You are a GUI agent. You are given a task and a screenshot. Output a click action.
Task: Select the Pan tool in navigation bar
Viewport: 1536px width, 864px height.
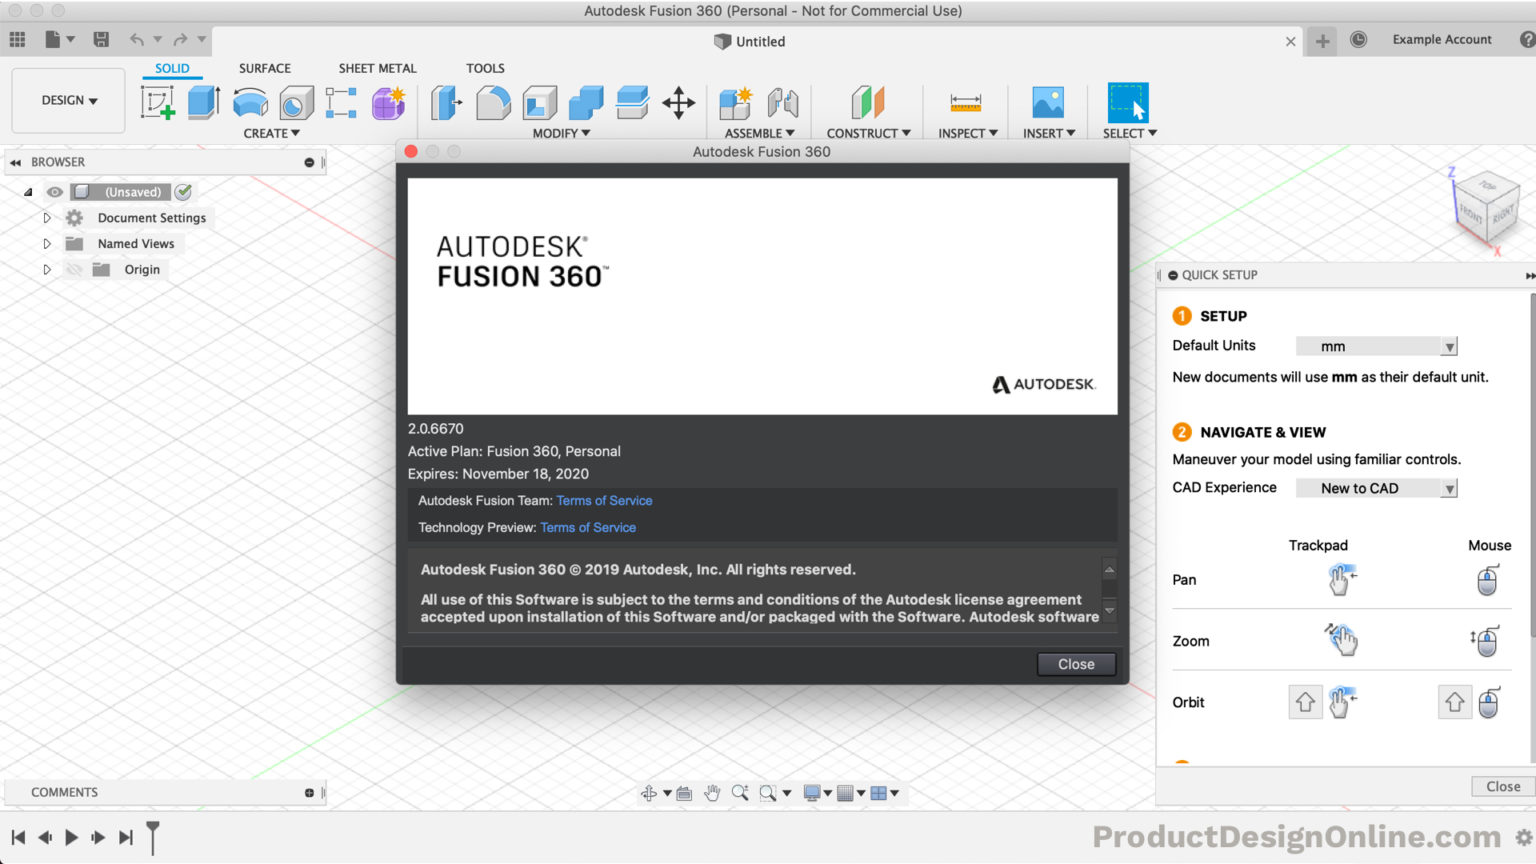712,792
